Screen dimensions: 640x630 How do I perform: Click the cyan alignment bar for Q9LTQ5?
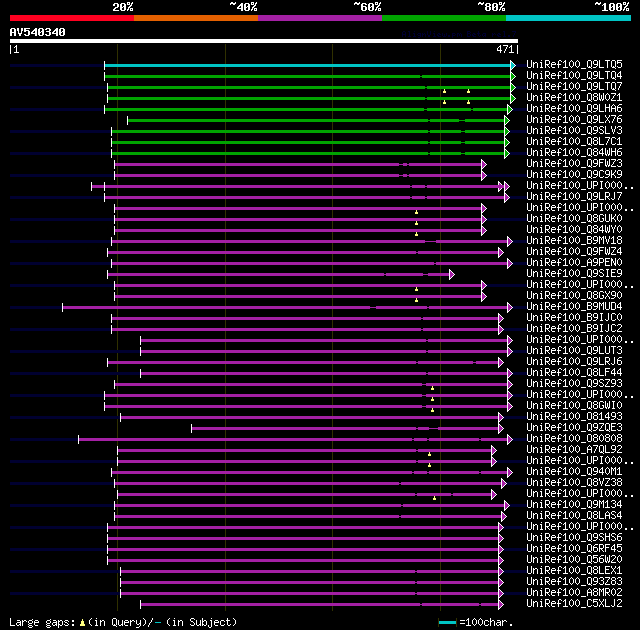point(307,65)
